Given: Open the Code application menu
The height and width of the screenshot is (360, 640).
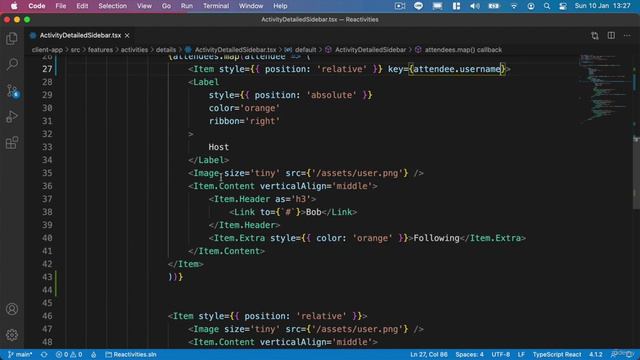Looking at the screenshot, I should point(37,6).
